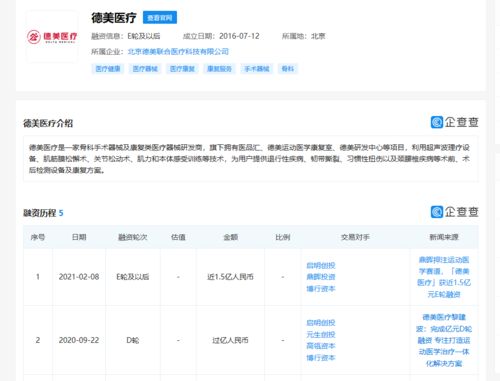Click the 日期 column header
This screenshot has height=381, width=500.
[x=79, y=237]
